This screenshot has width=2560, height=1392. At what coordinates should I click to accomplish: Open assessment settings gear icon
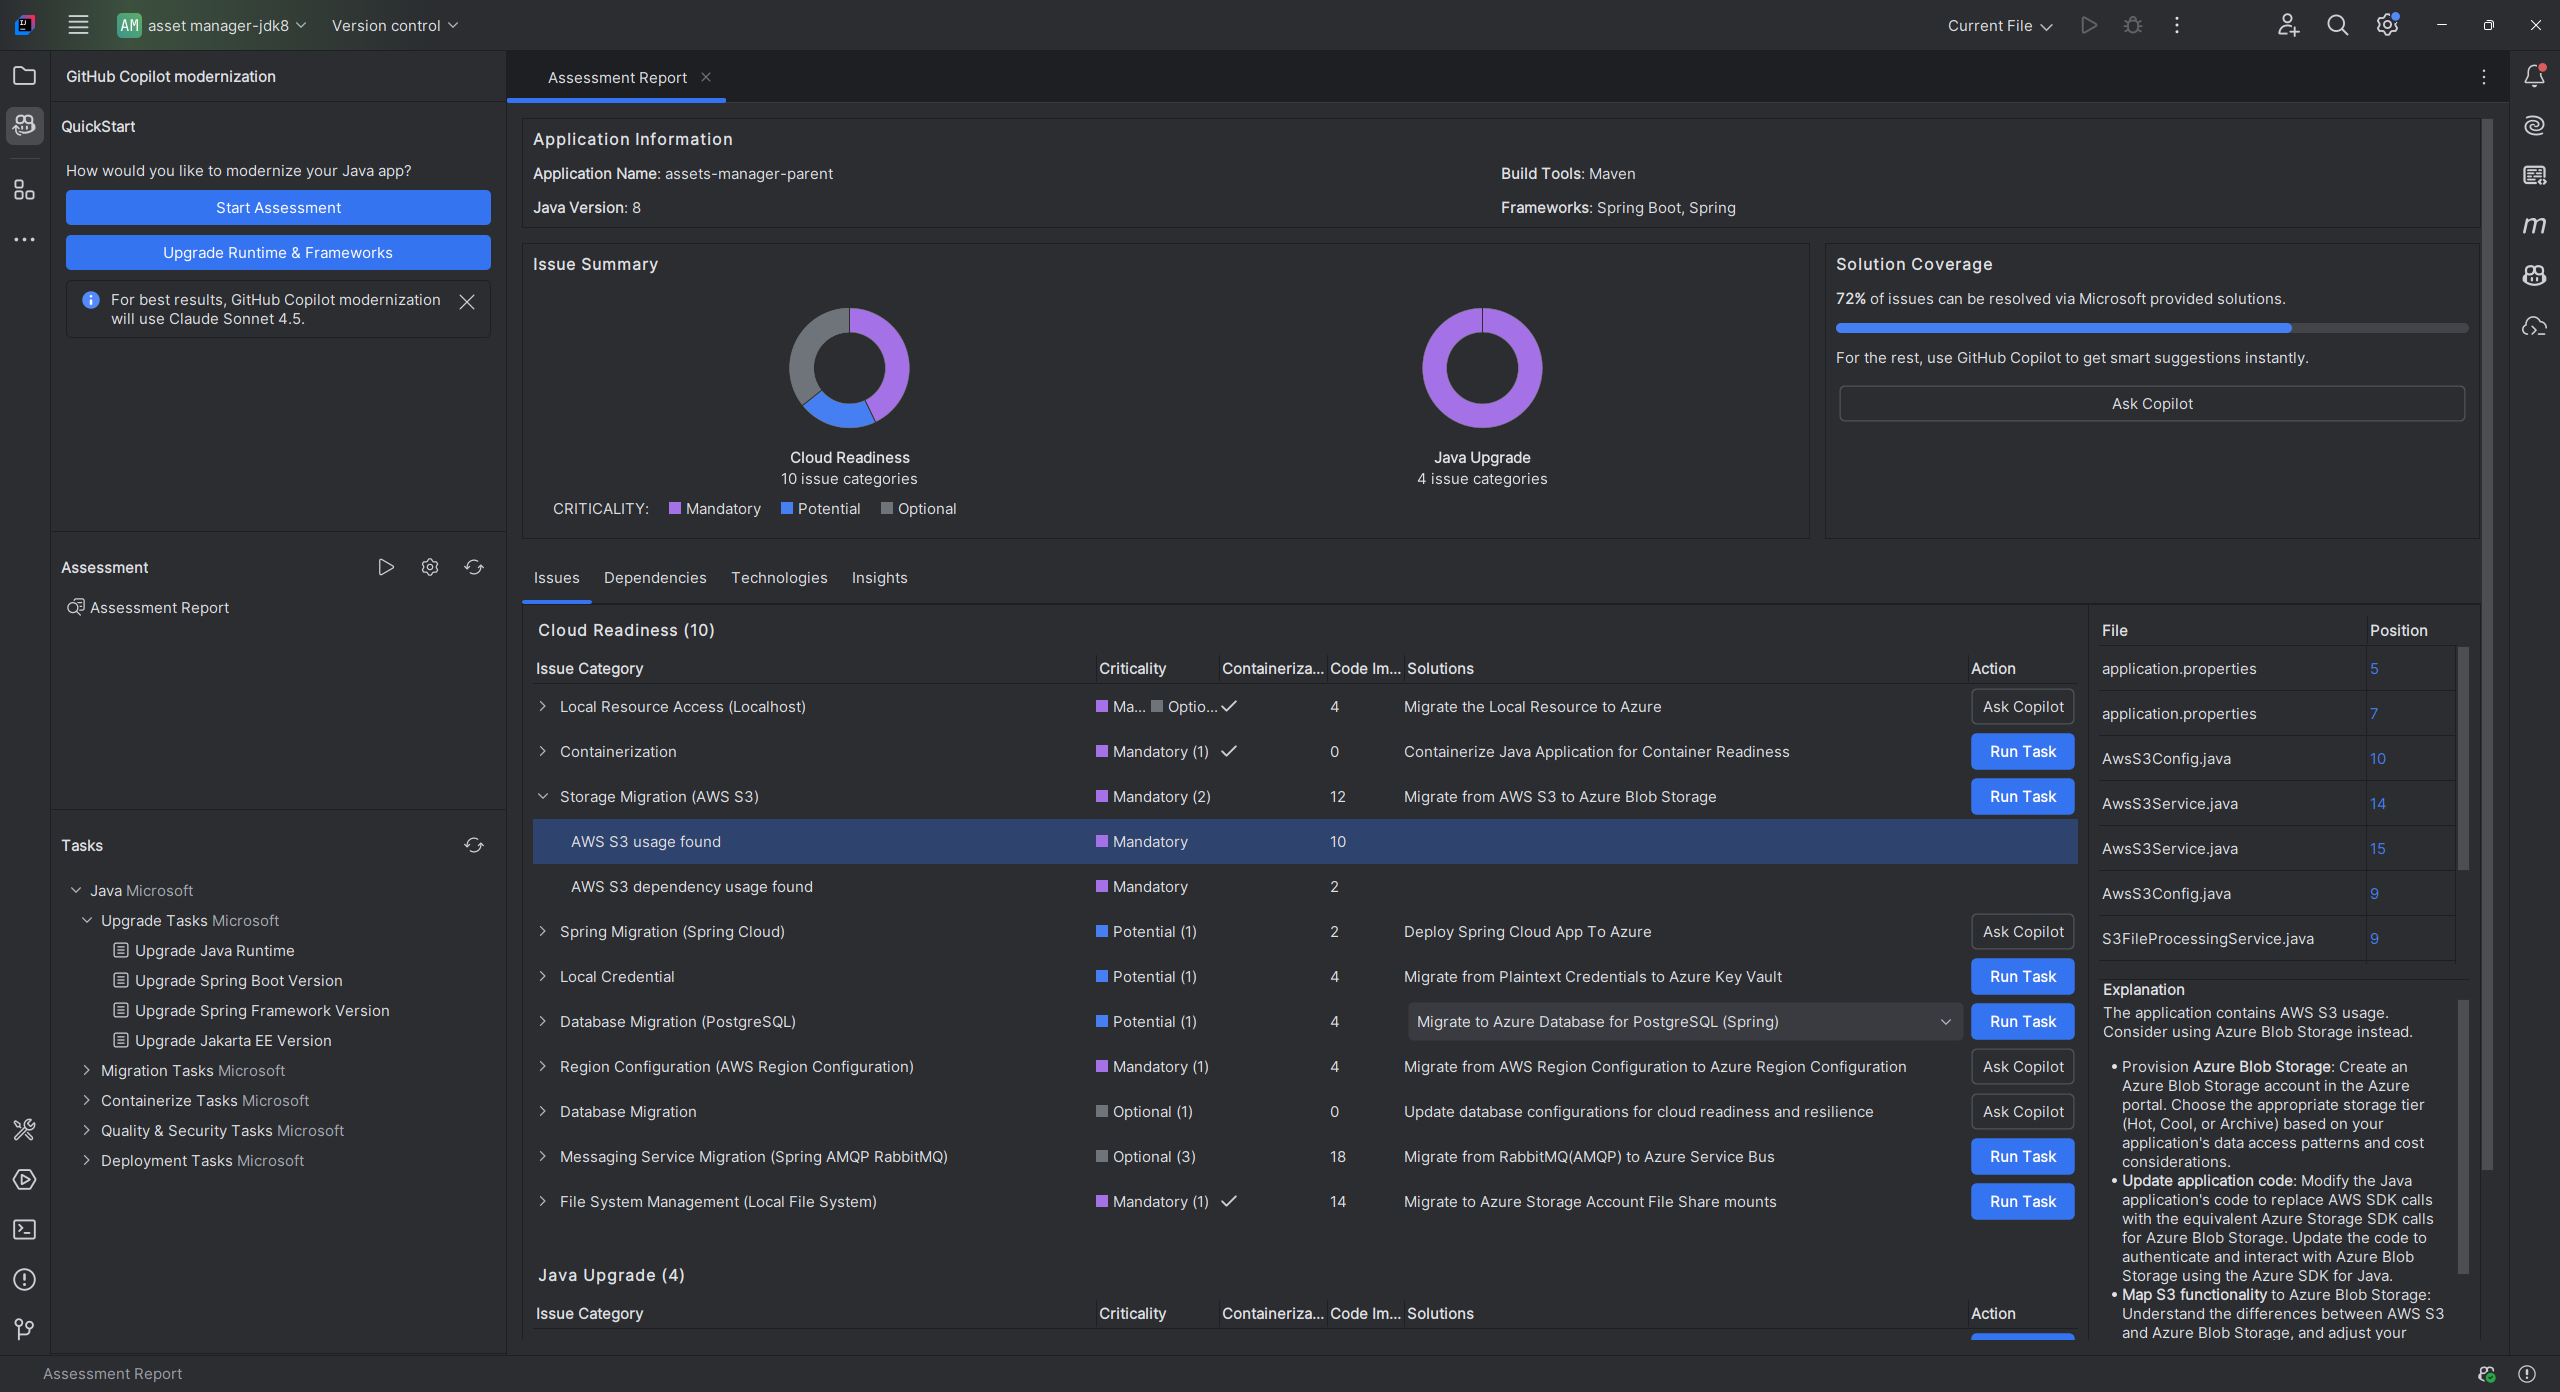pyautogui.click(x=430, y=567)
